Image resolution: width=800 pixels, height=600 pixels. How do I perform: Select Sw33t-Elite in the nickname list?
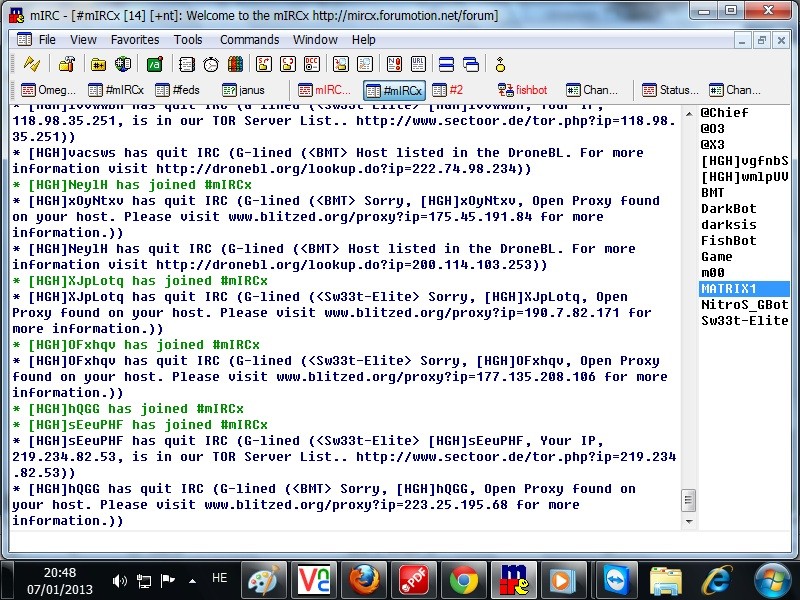point(744,320)
